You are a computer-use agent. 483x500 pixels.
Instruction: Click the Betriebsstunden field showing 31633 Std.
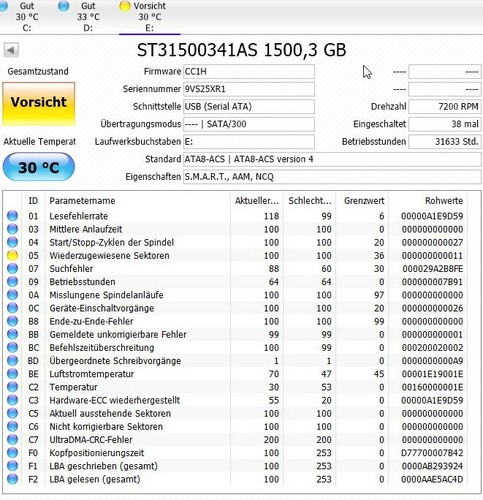click(445, 142)
